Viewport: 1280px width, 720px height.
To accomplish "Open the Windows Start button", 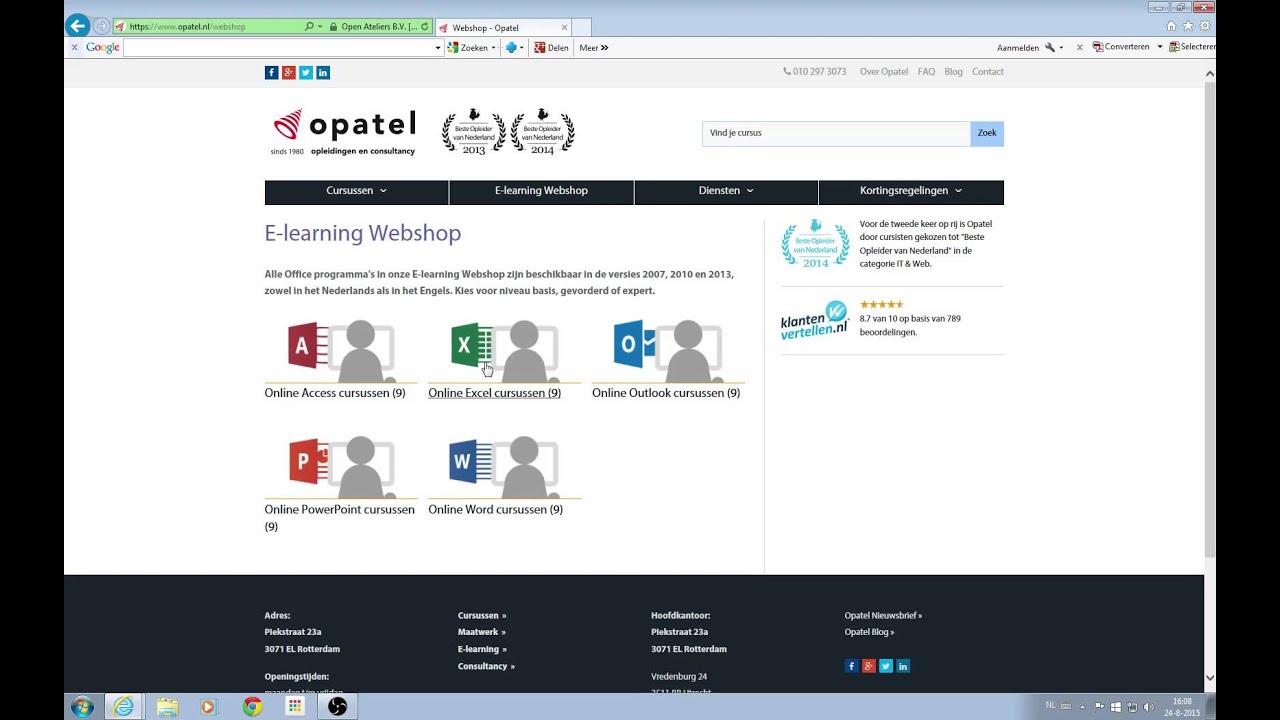I will pos(83,707).
